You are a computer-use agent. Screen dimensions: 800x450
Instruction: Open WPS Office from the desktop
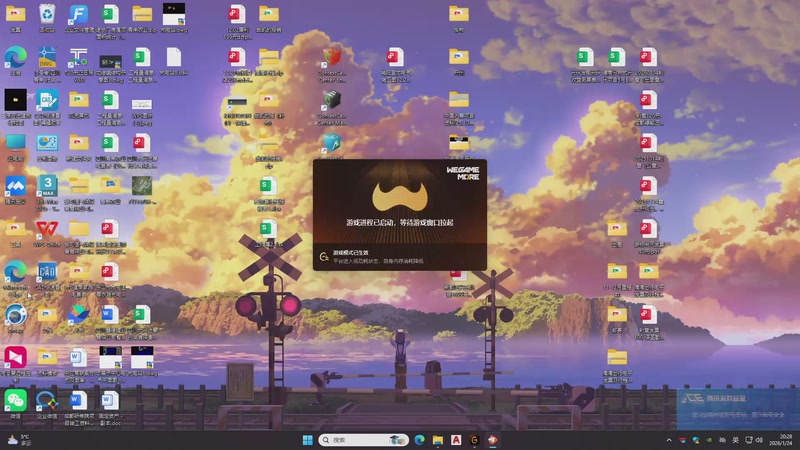coord(47,229)
